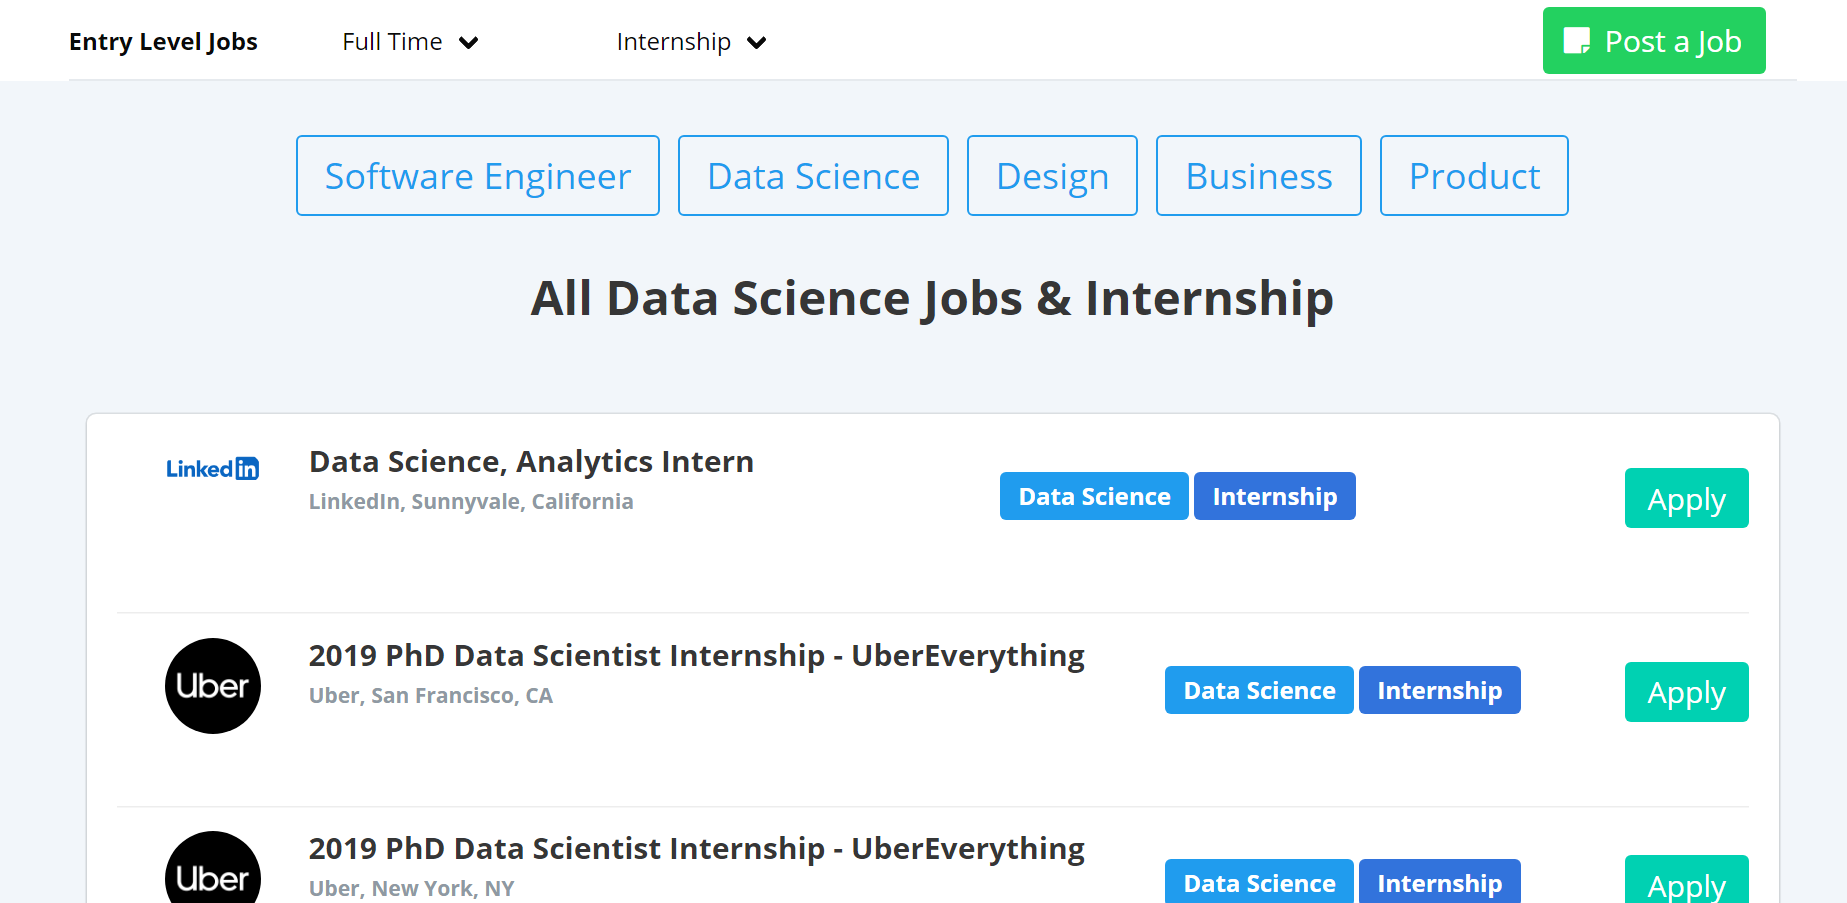Expand the Internship dropdown chevron

point(757,43)
